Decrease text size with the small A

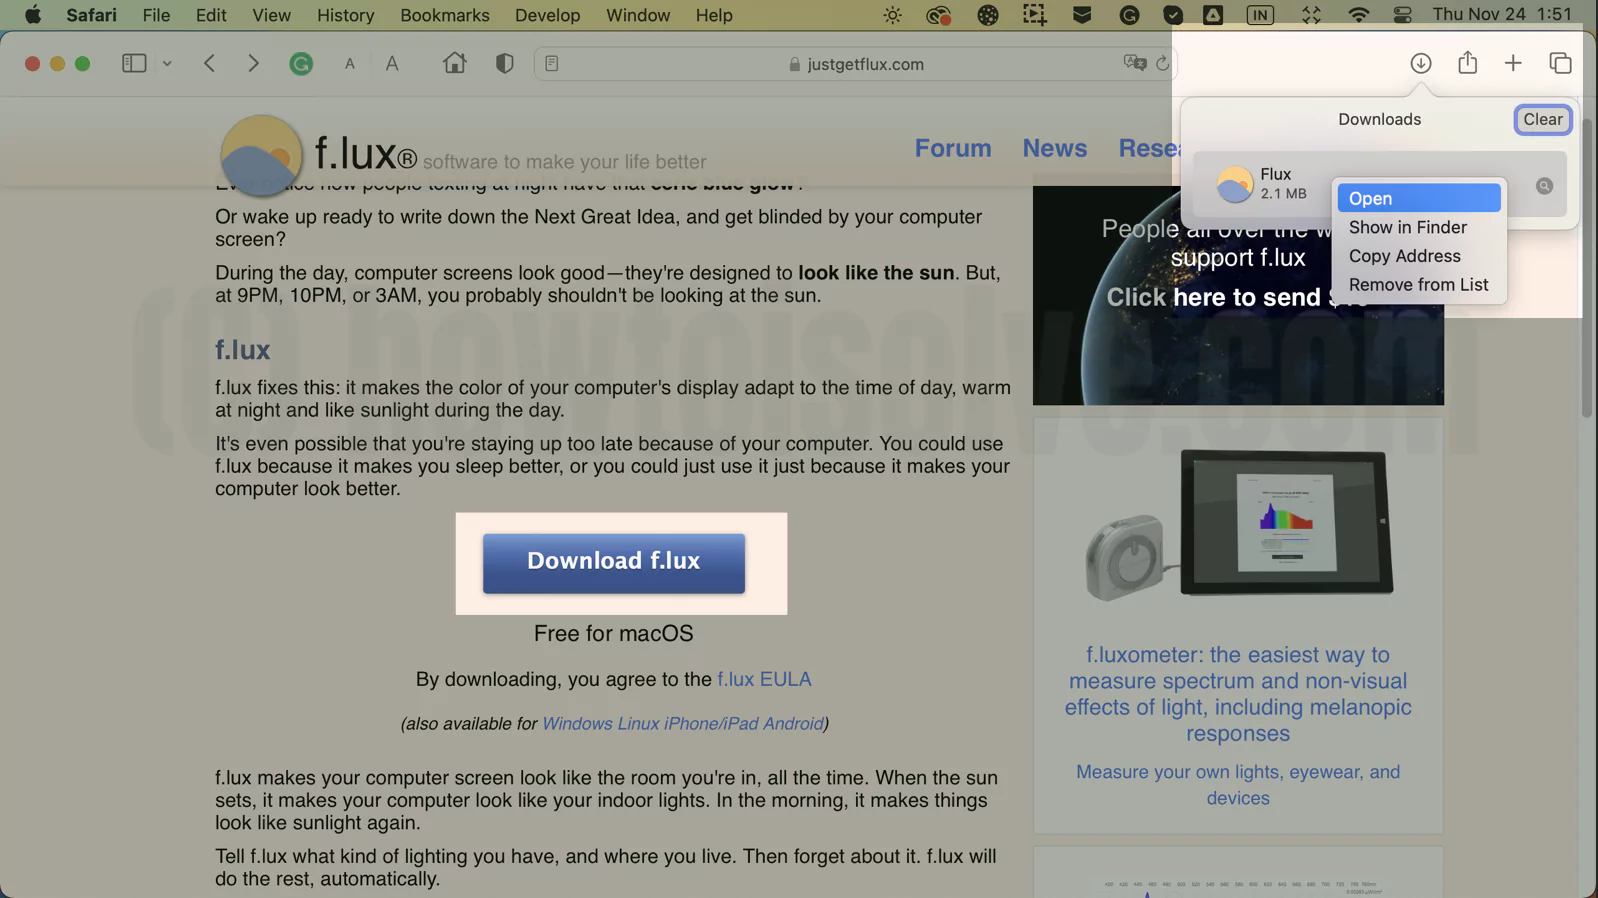[350, 64]
